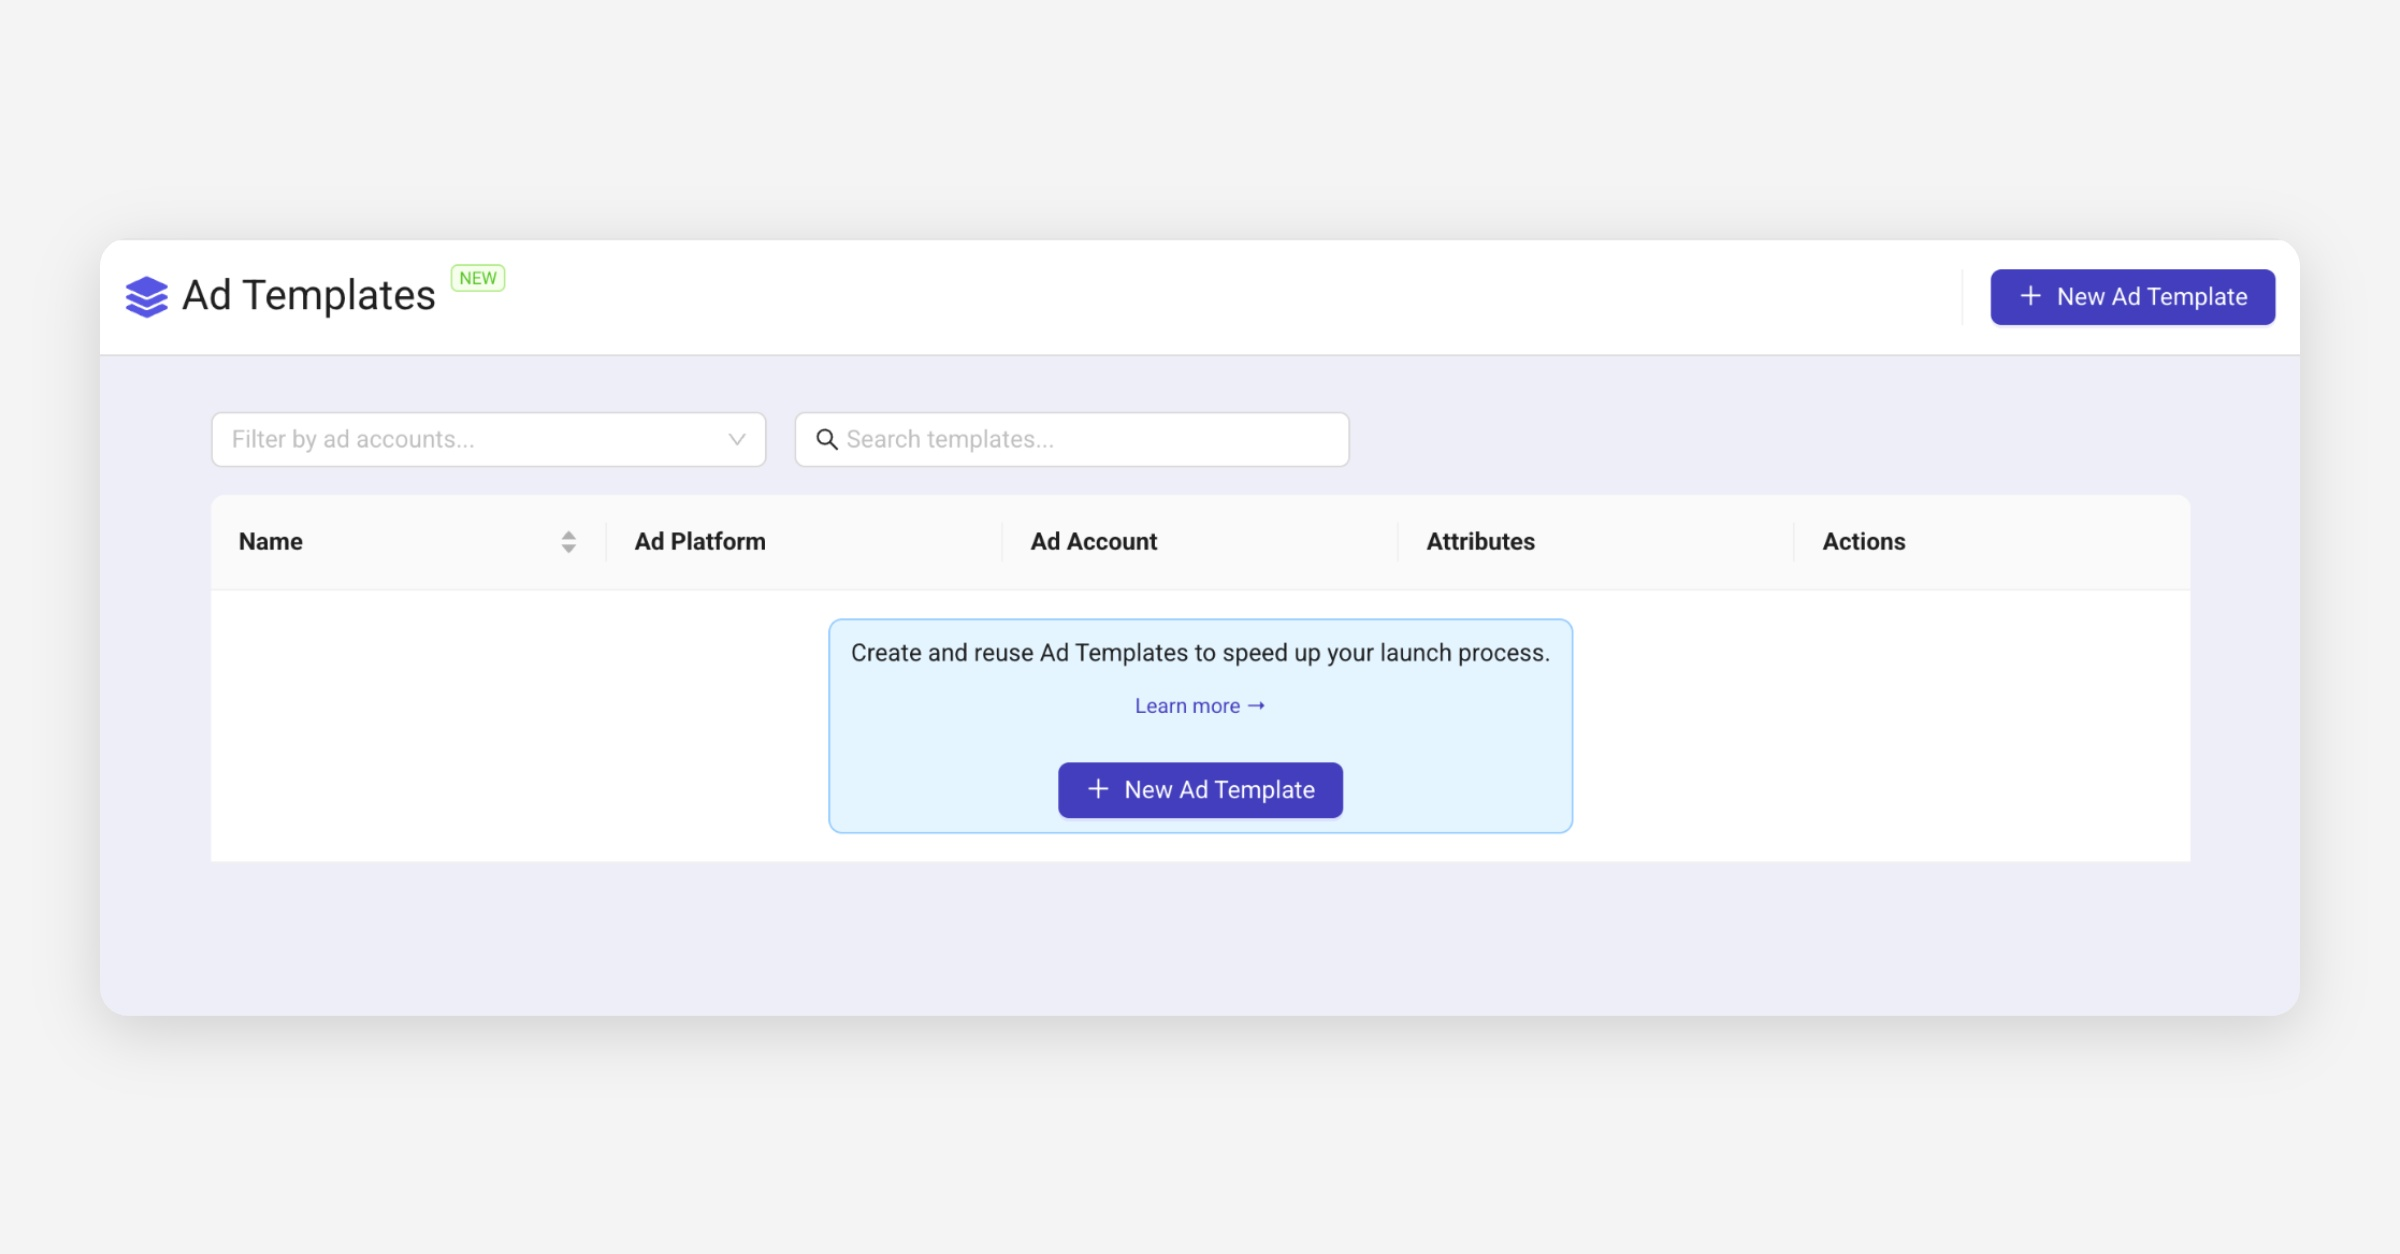The height and width of the screenshot is (1254, 2400).
Task: Click the Actions column header
Action: pyautogui.click(x=1863, y=542)
